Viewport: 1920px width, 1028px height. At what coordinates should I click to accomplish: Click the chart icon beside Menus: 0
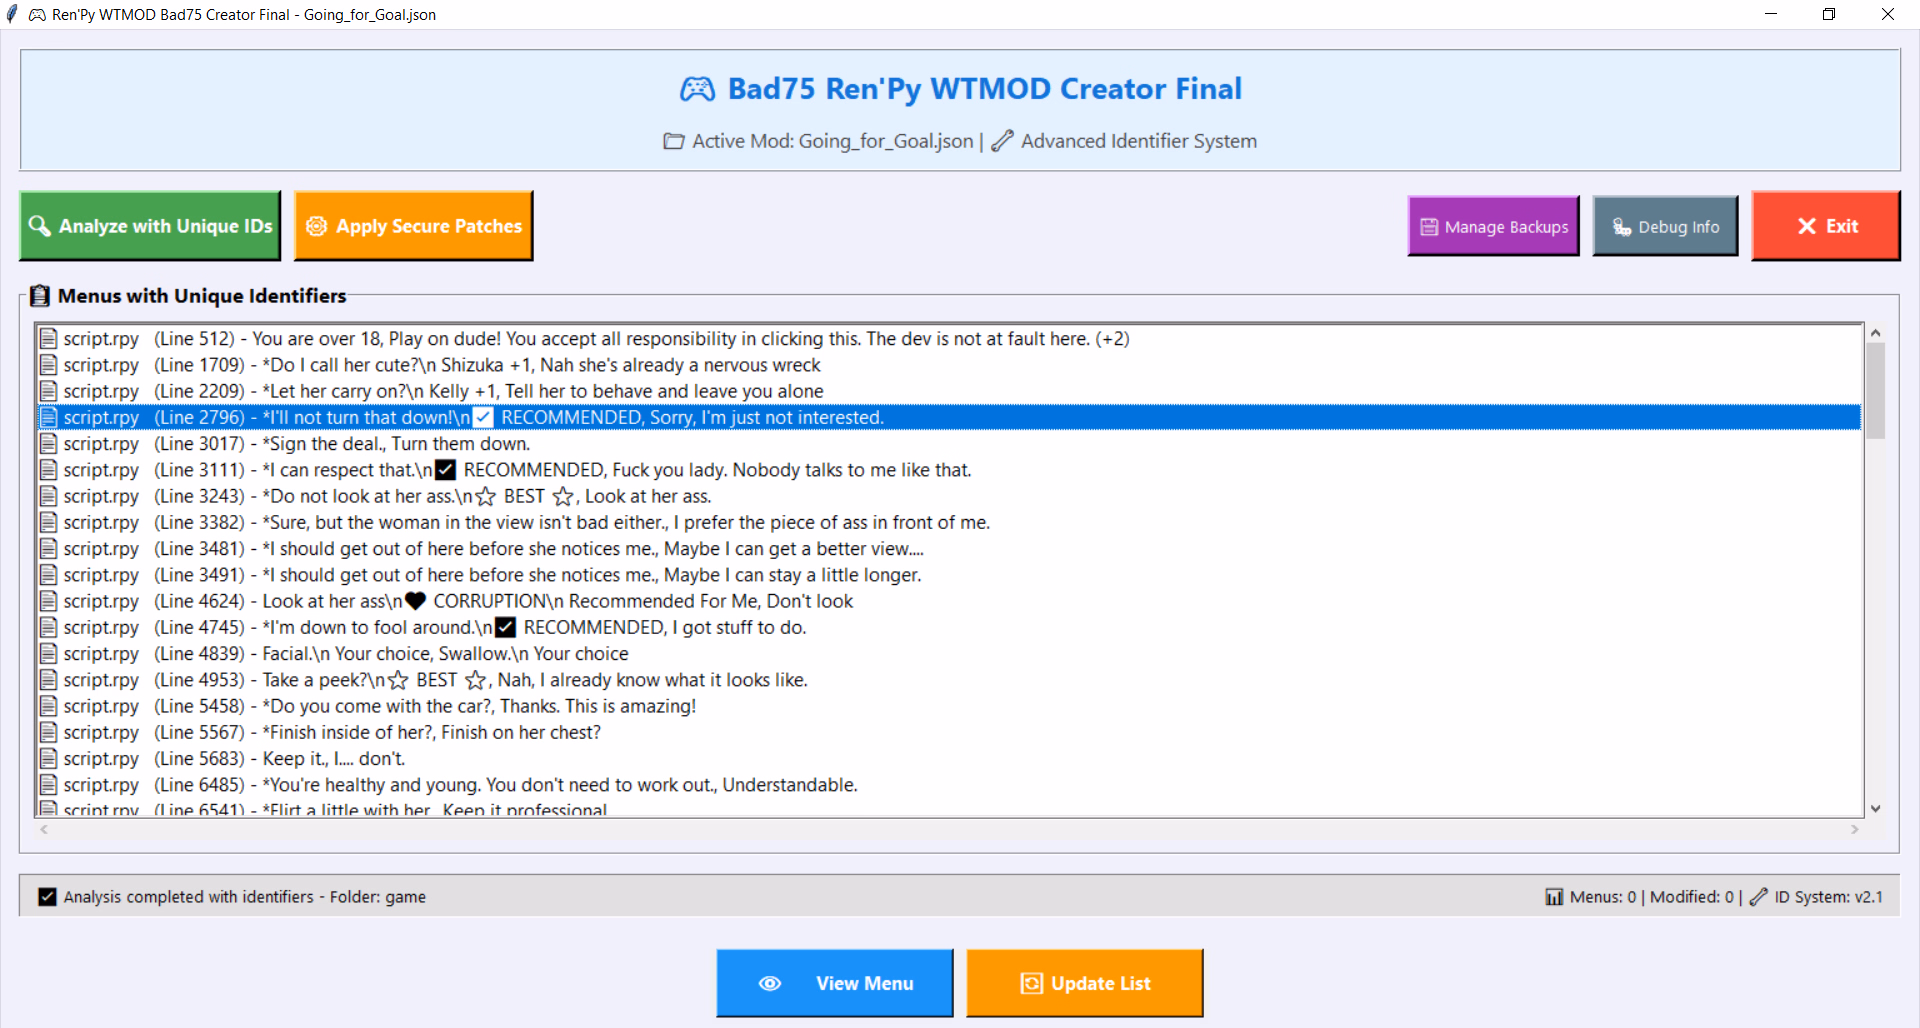click(1554, 897)
